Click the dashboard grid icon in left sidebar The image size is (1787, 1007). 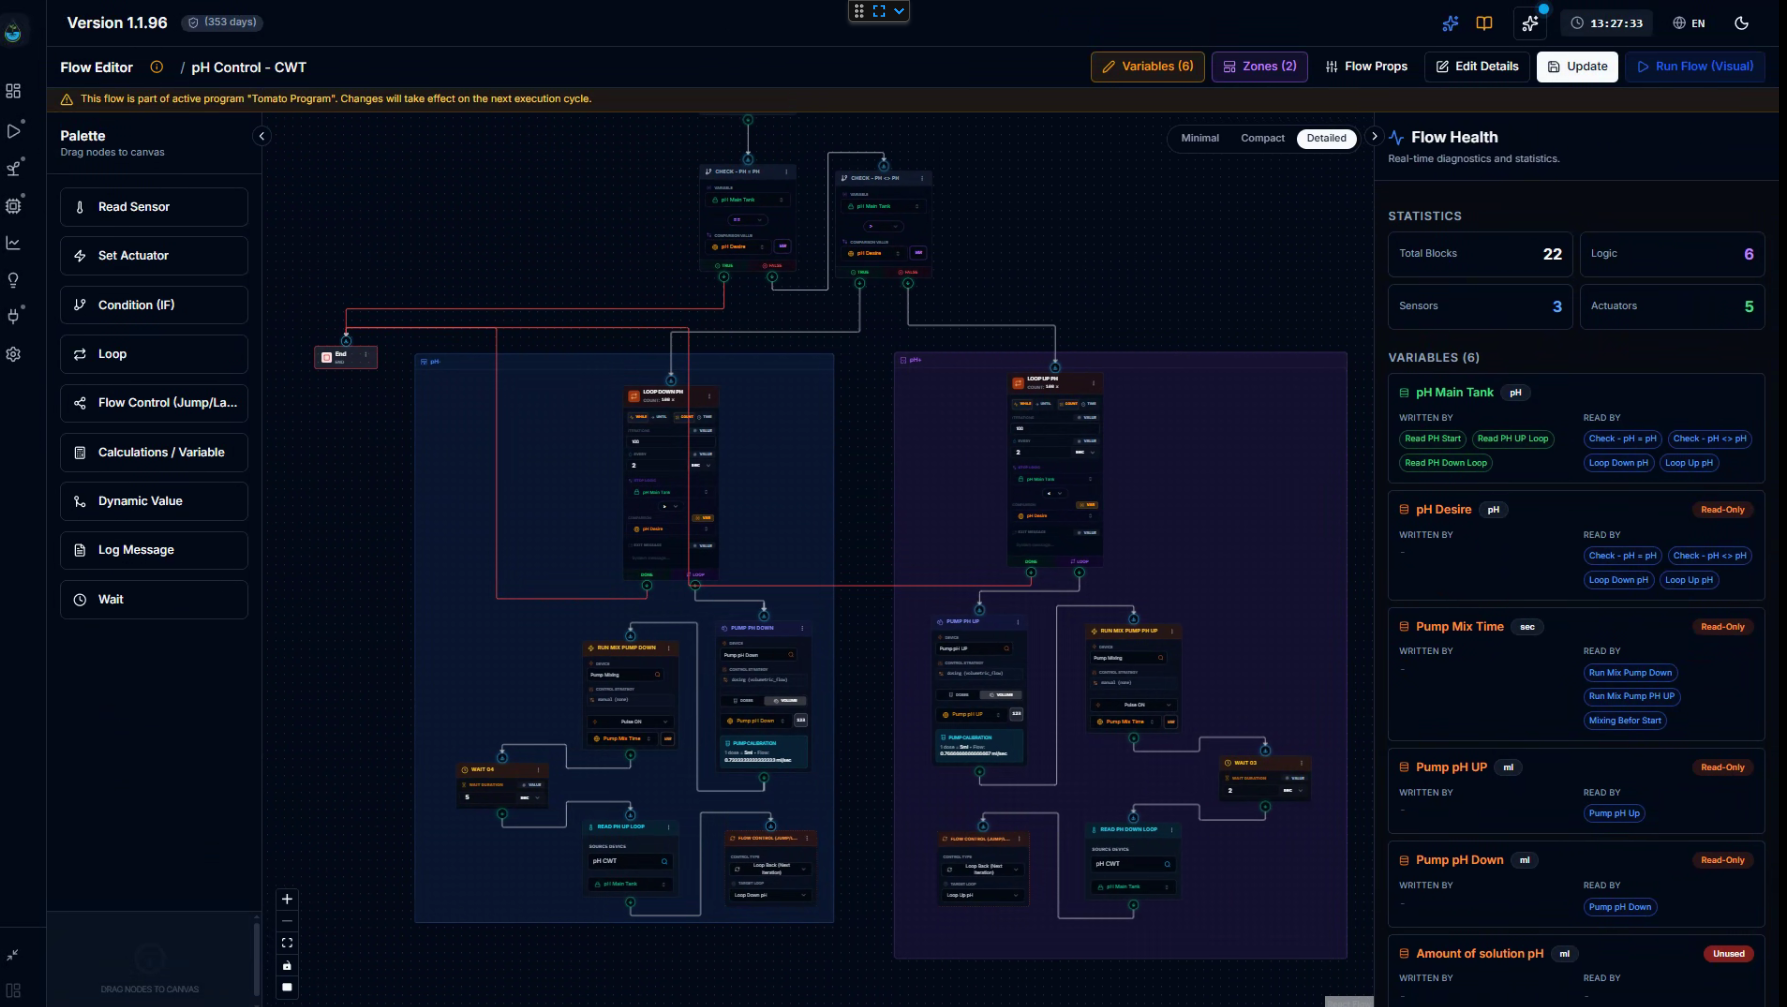[x=13, y=91]
